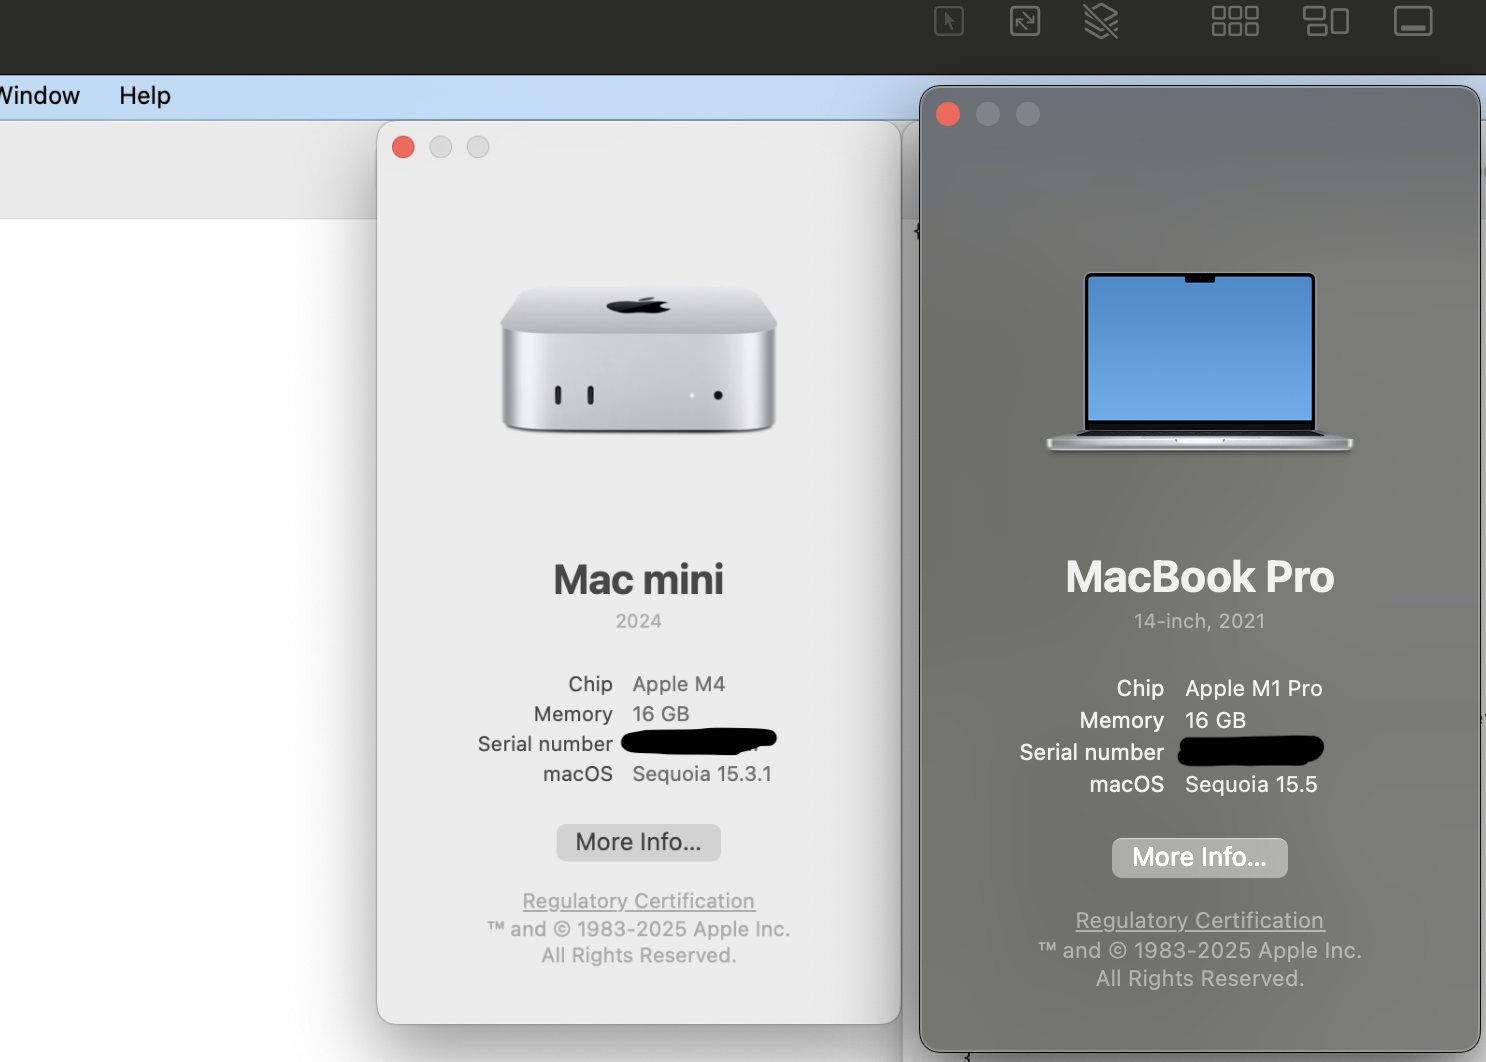Click the "Apple M4" chip value
1486x1062 pixels.
(x=679, y=684)
